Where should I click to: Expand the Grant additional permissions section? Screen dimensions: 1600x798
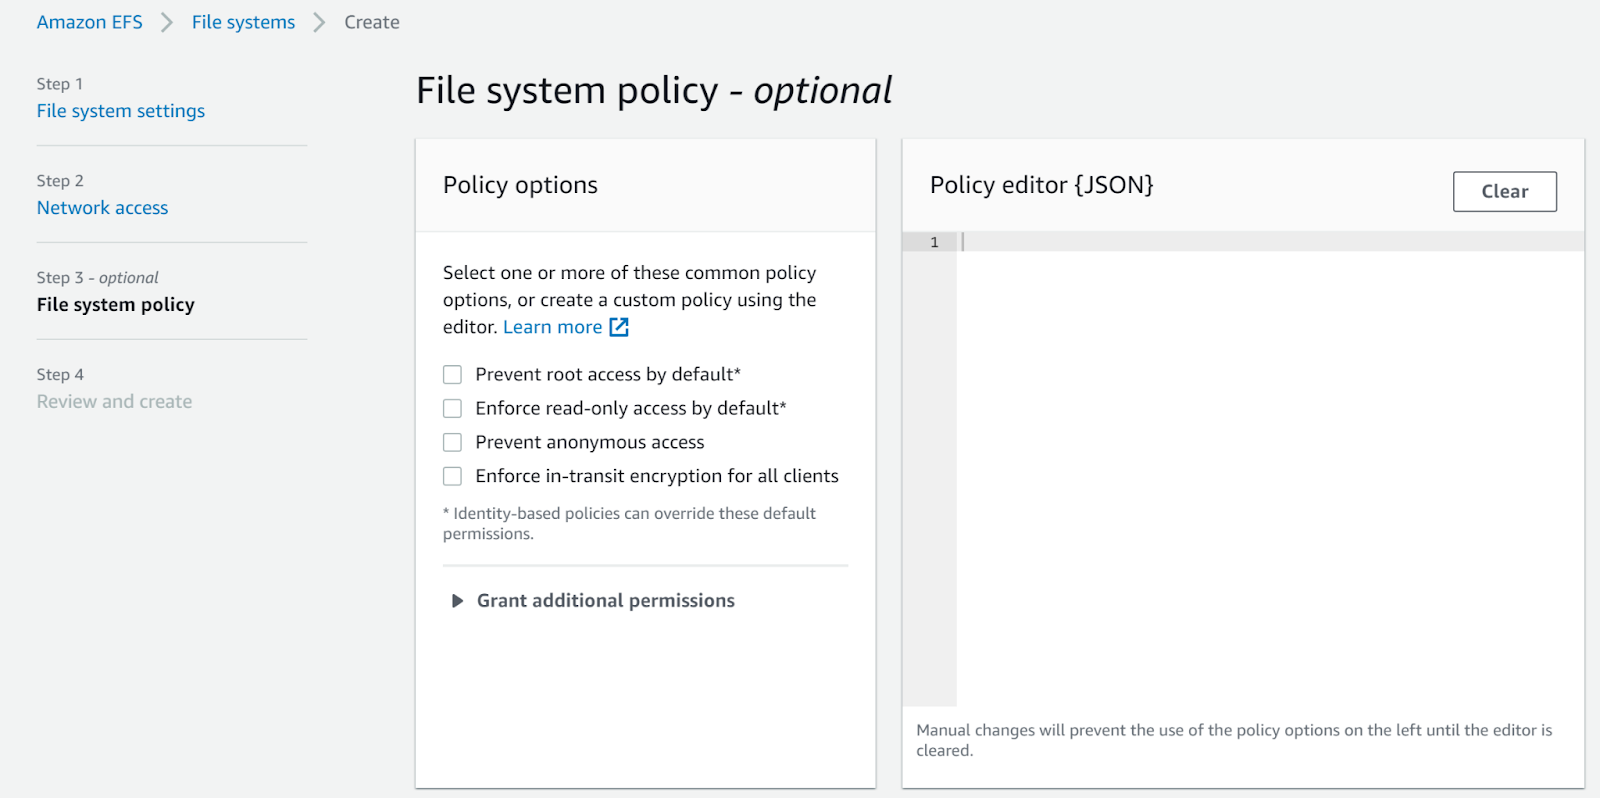[605, 601]
